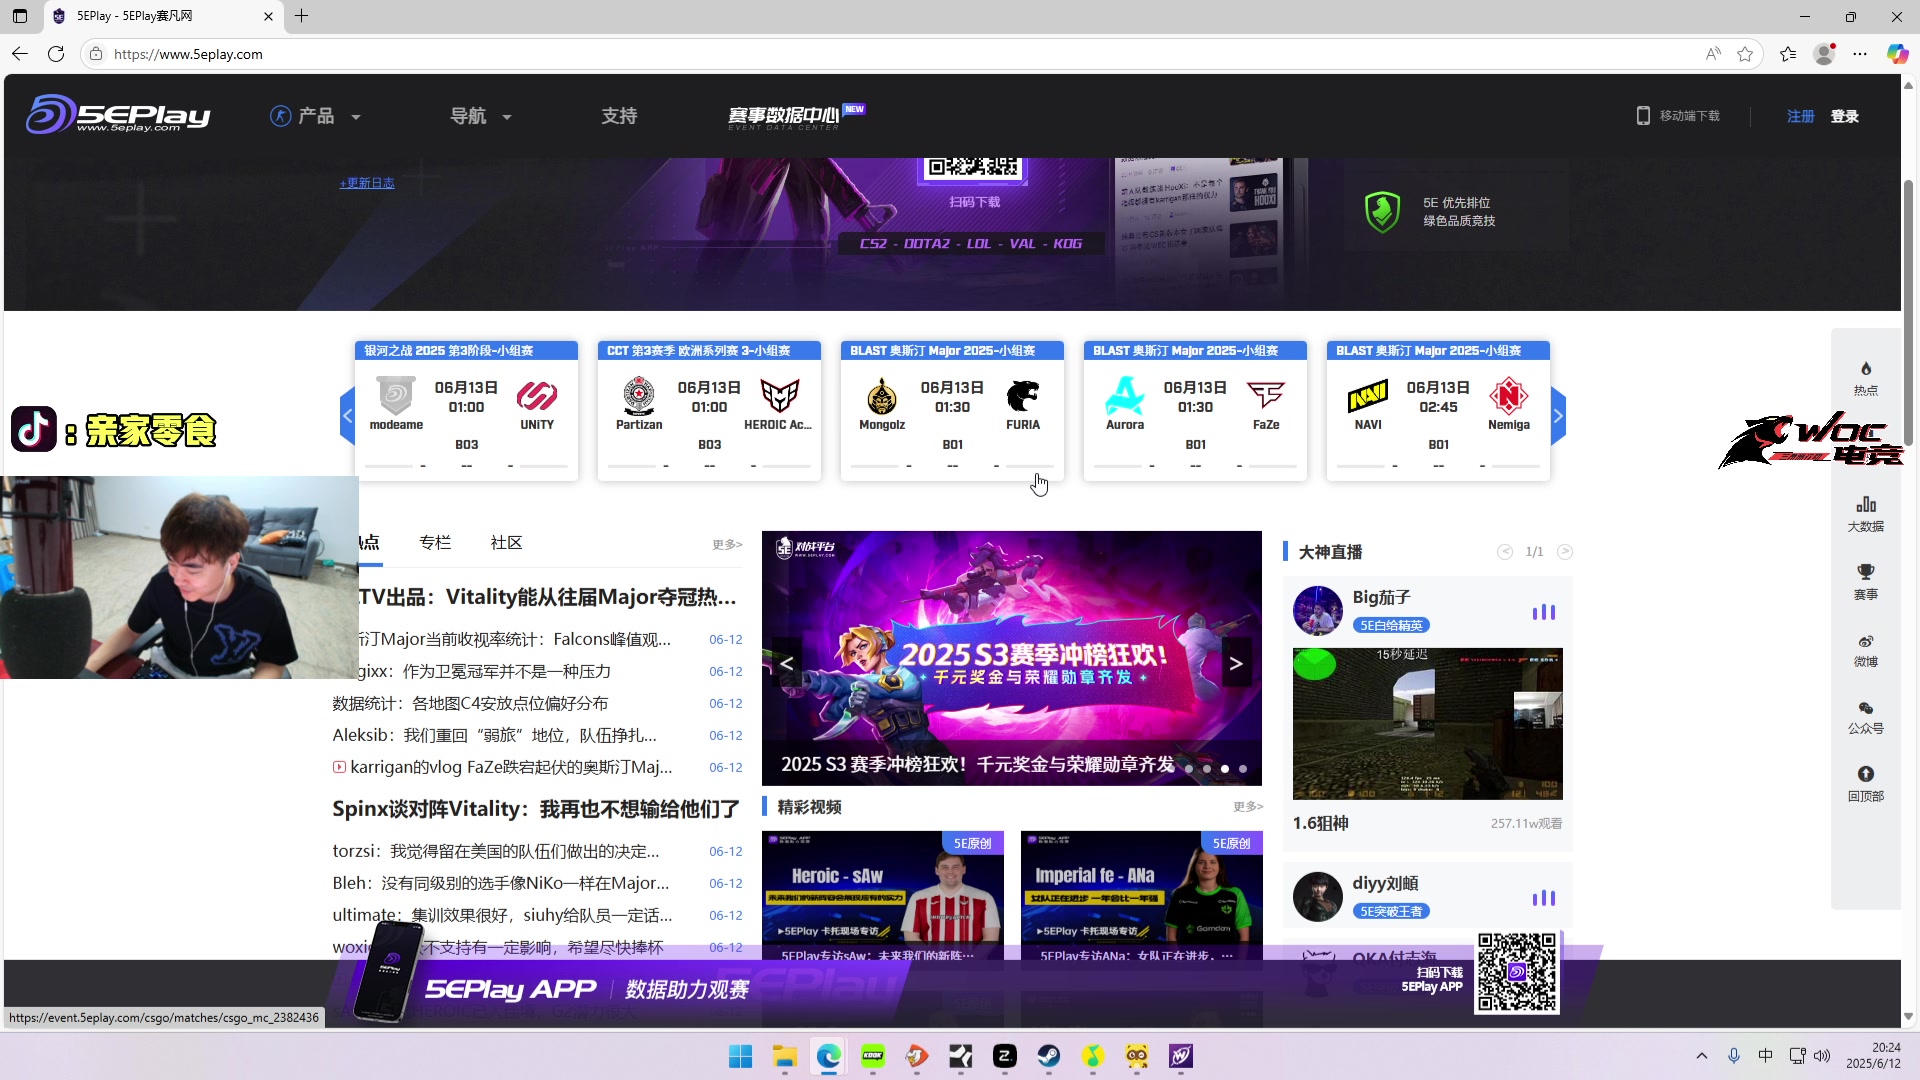Image resolution: width=1920 pixels, height=1080 pixels.
Task: Open the 2025 S3赛季冲榜狂欢 banner
Action: pyautogui.click(x=1011, y=658)
